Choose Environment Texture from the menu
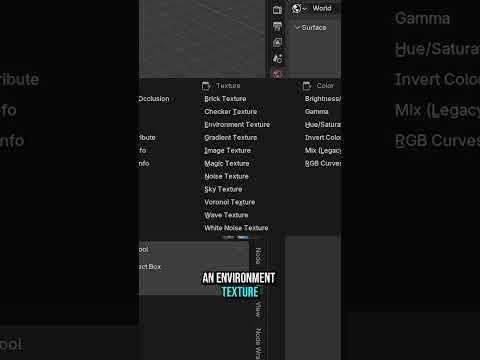480x360 pixels. pos(237,125)
